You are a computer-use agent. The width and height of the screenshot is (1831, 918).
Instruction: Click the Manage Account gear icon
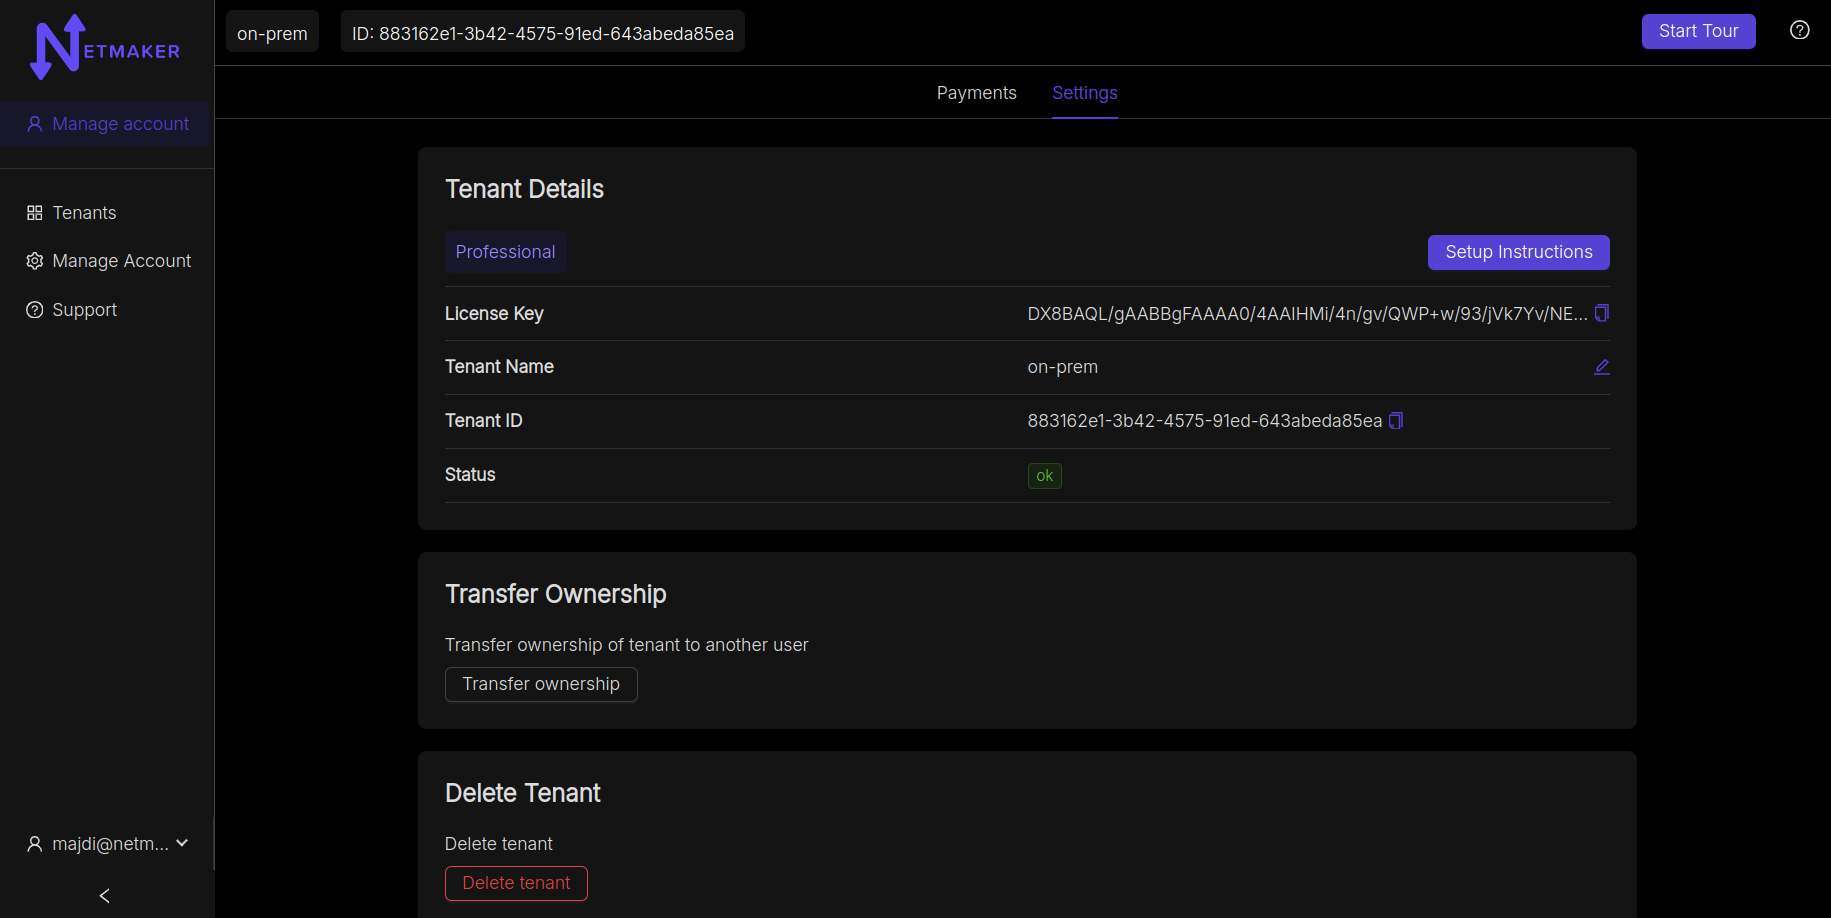click(35, 261)
